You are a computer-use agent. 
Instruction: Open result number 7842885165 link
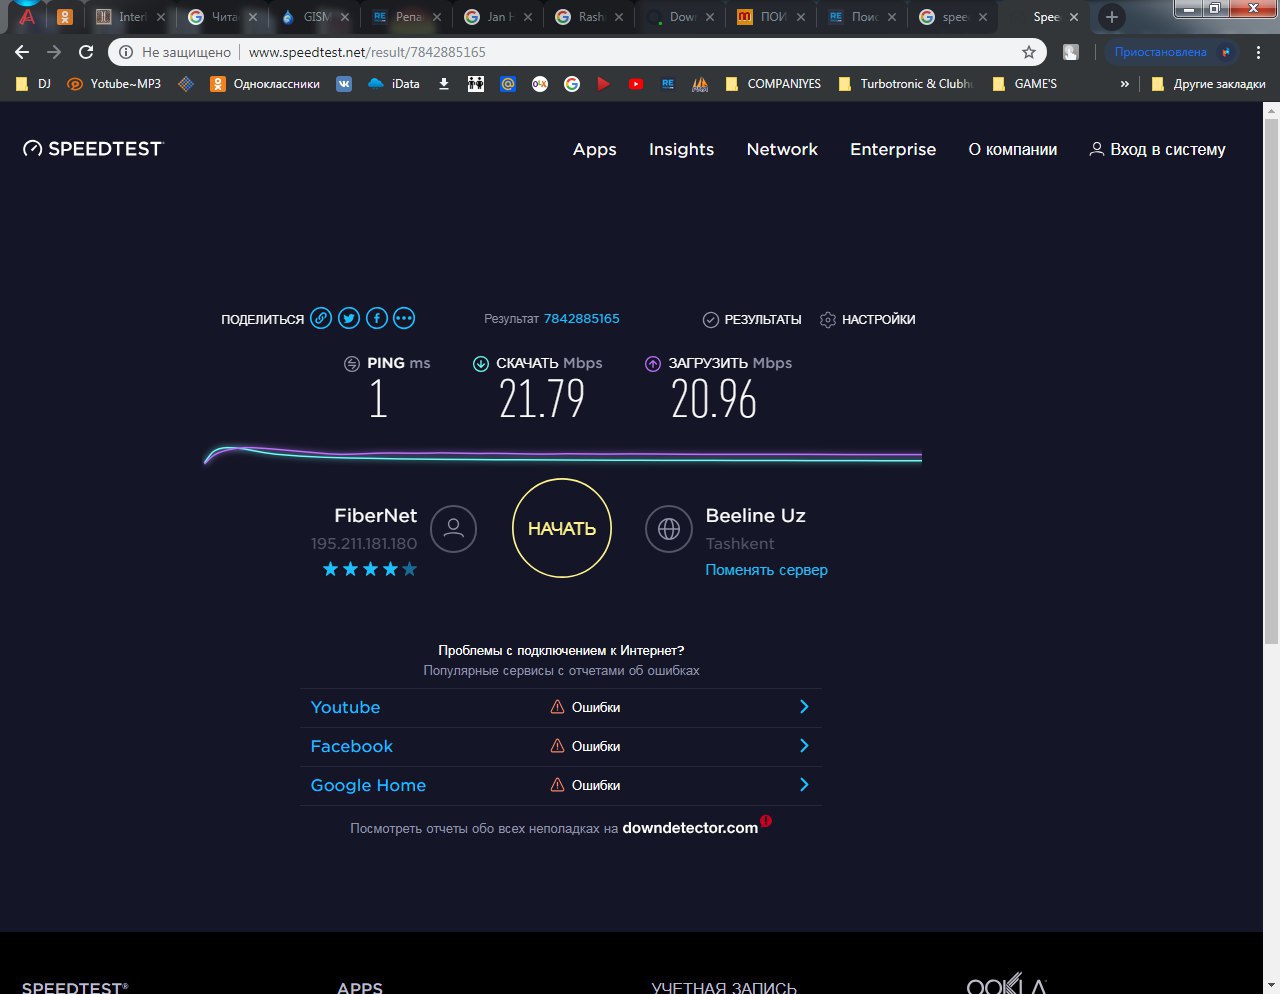coord(582,319)
